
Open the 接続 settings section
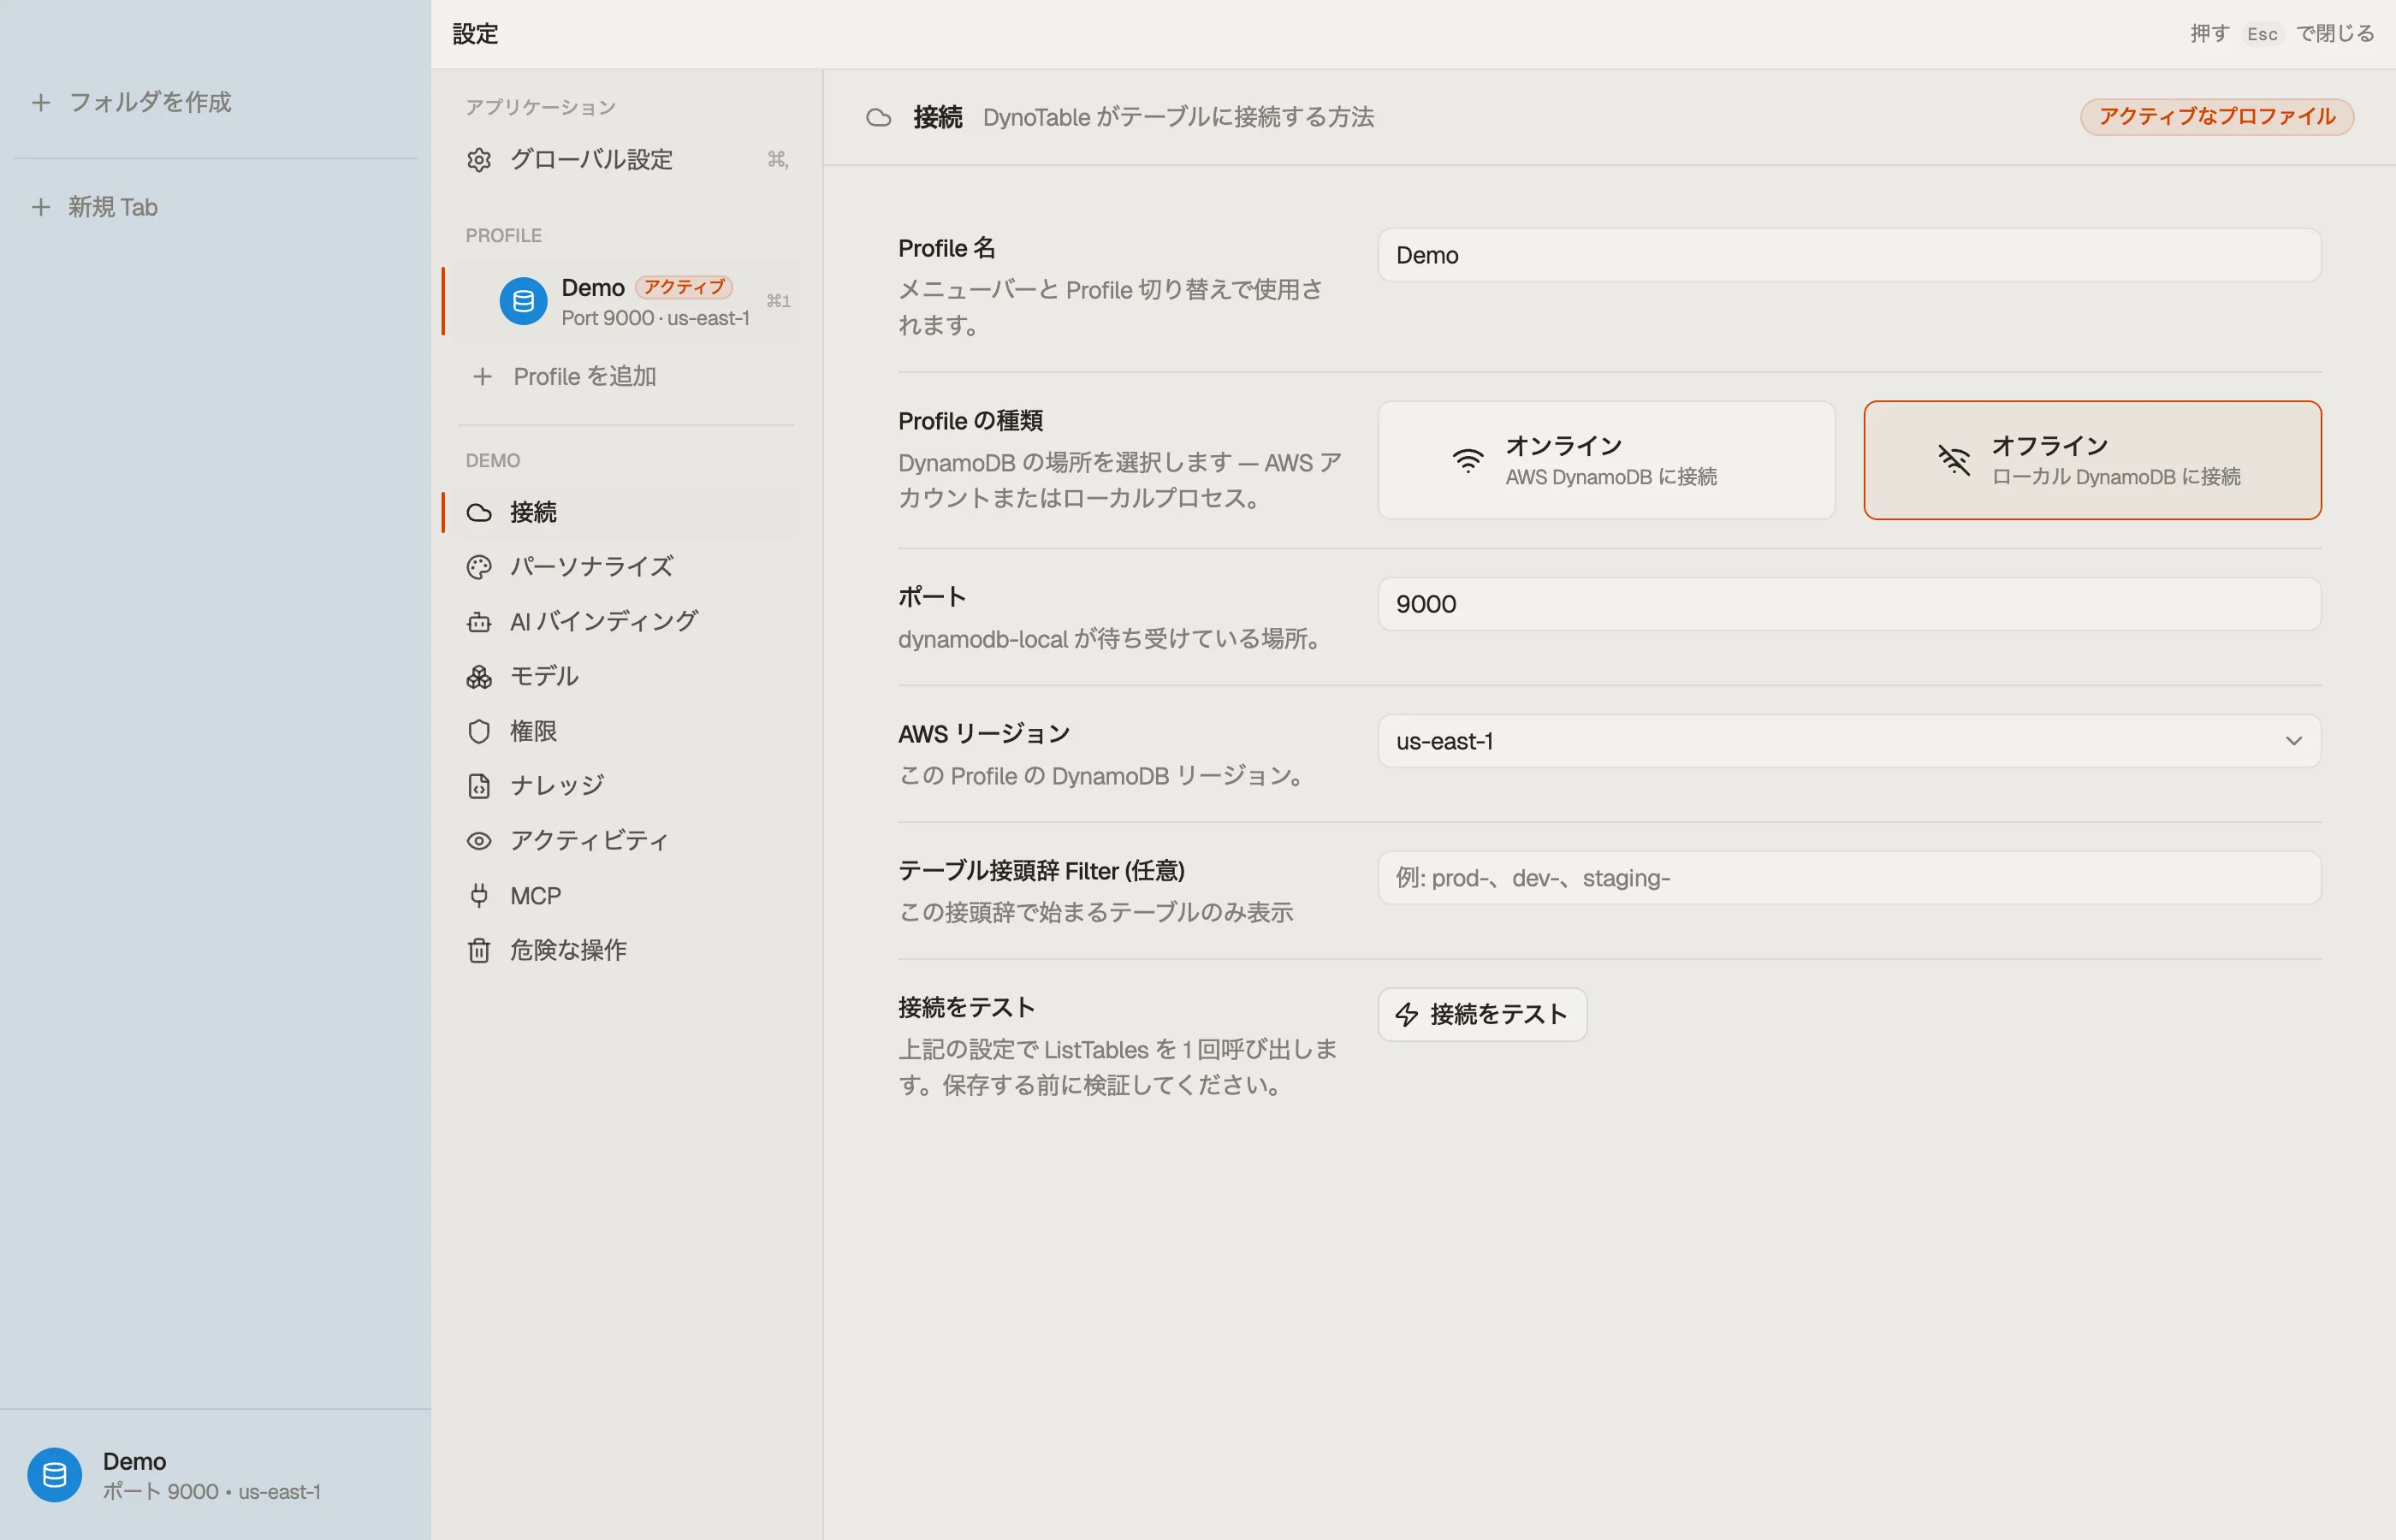pos(626,513)
